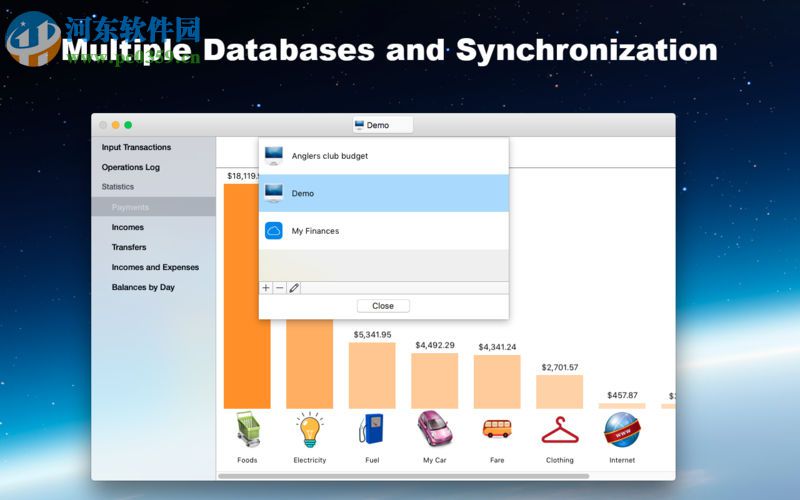Click the Clothing bar worth $2,701.57
Image resolution: width=800 pixels, height=500 pixels.
[x=560, y=391]
